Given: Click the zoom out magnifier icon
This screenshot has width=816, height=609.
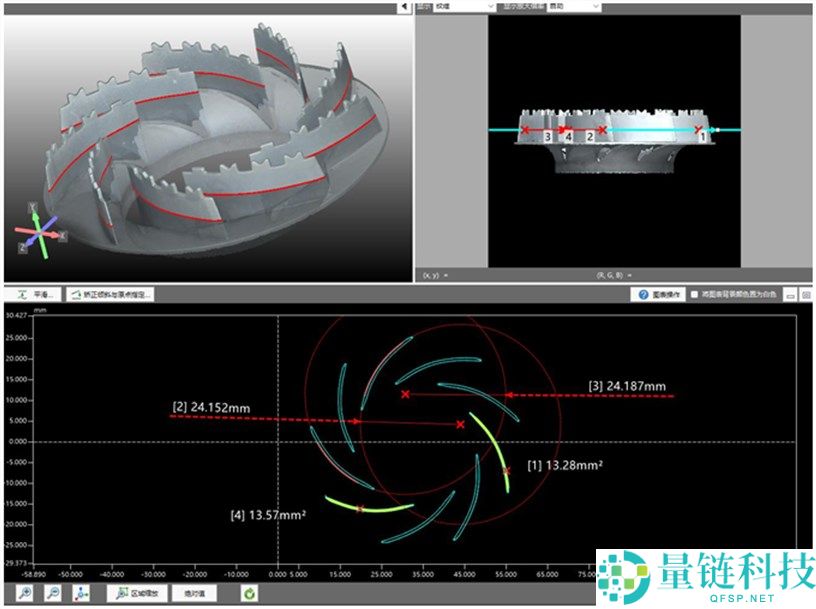Looking at the screenshot, I should pos(53,592).
